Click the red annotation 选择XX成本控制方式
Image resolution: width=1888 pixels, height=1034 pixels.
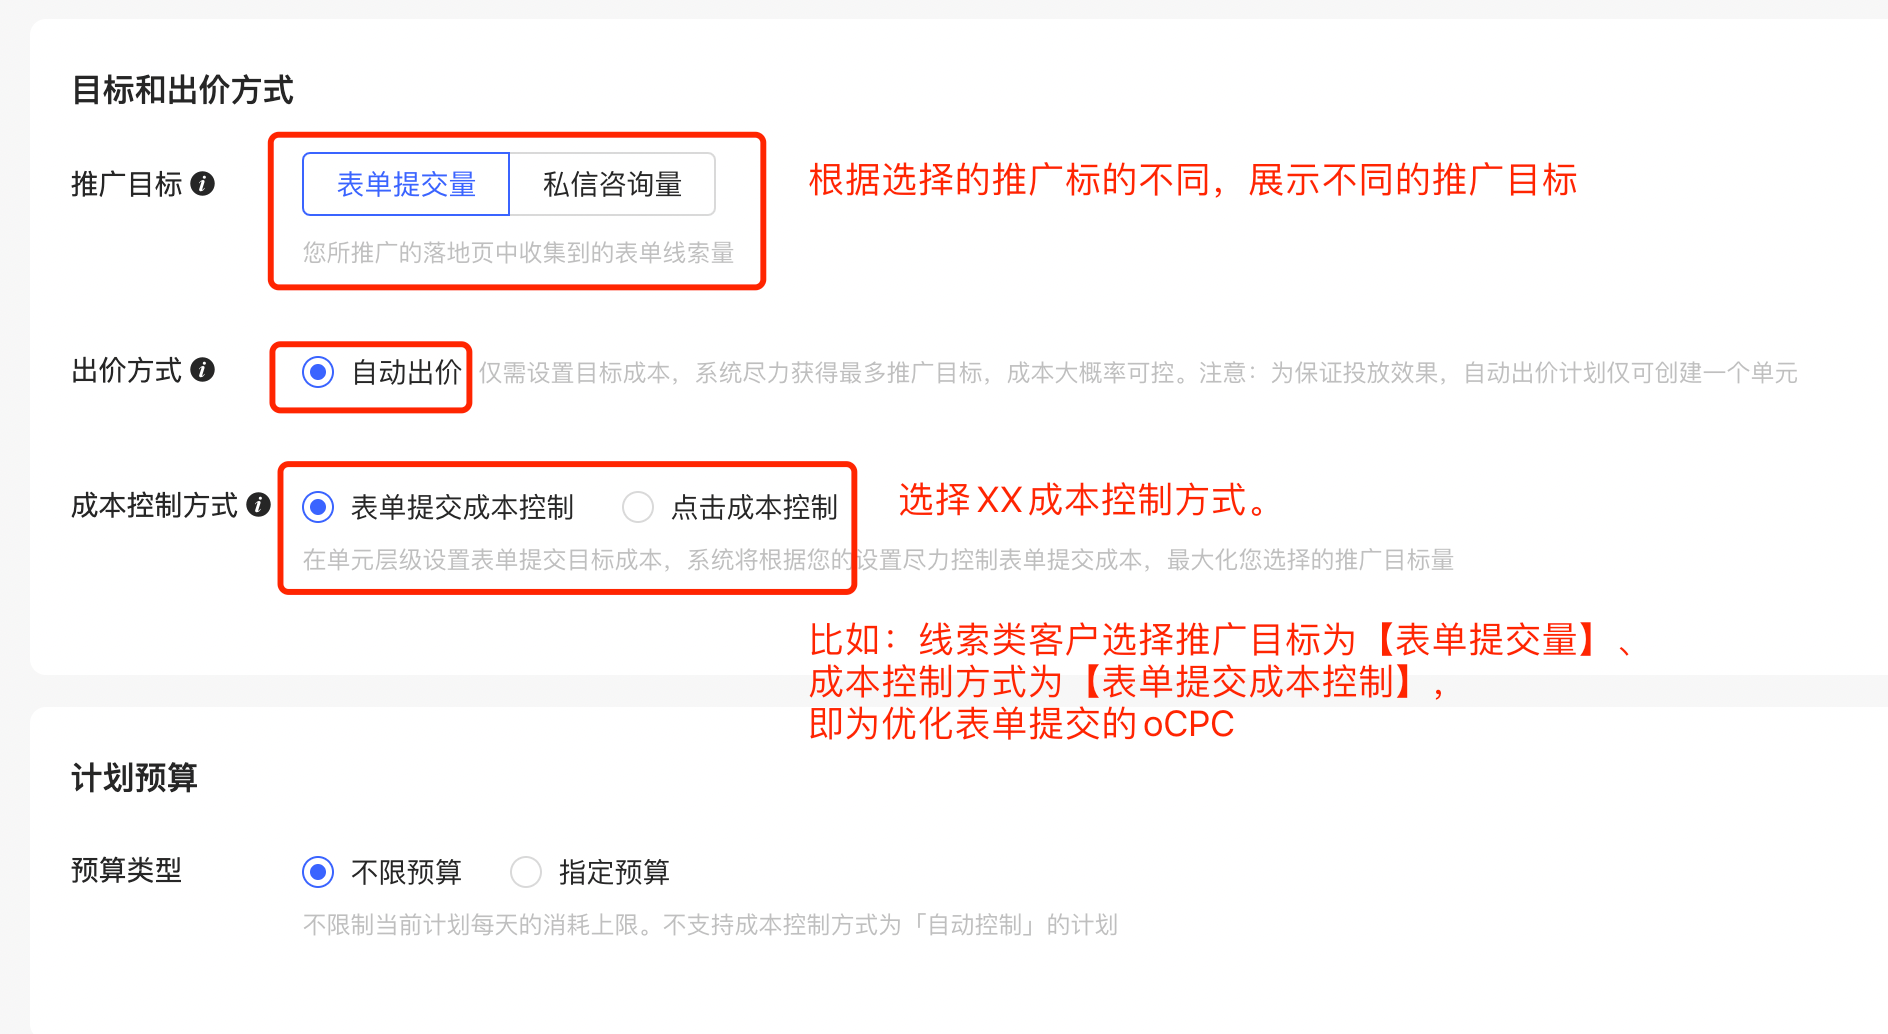pos(1085,499)
